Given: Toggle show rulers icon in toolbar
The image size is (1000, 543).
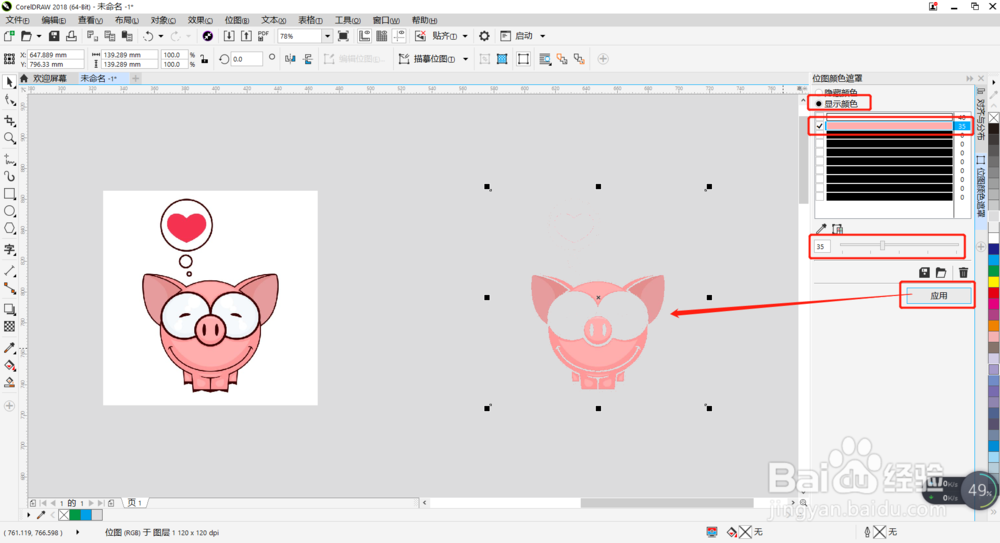Looking at the screenshot, I should point(364,36).
